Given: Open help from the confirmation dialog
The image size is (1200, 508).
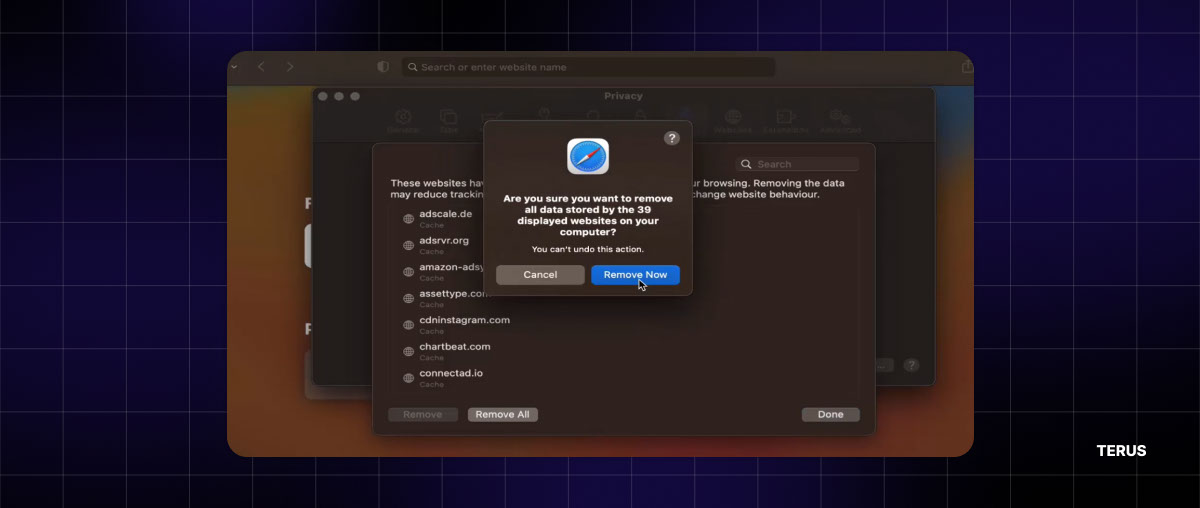Looking at the screenshot, I should 672,139.
